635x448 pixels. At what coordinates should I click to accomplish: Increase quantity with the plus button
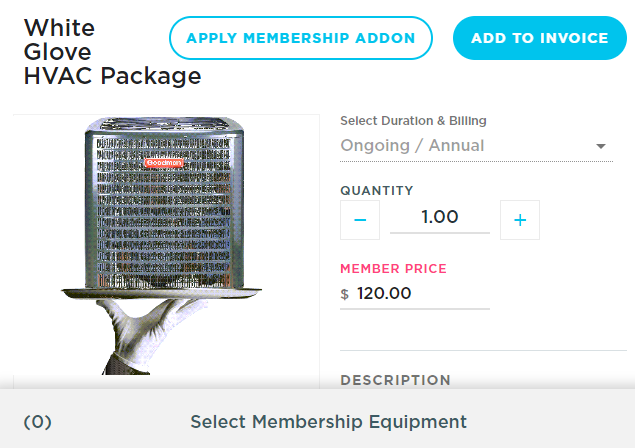(x=520, y=220)
